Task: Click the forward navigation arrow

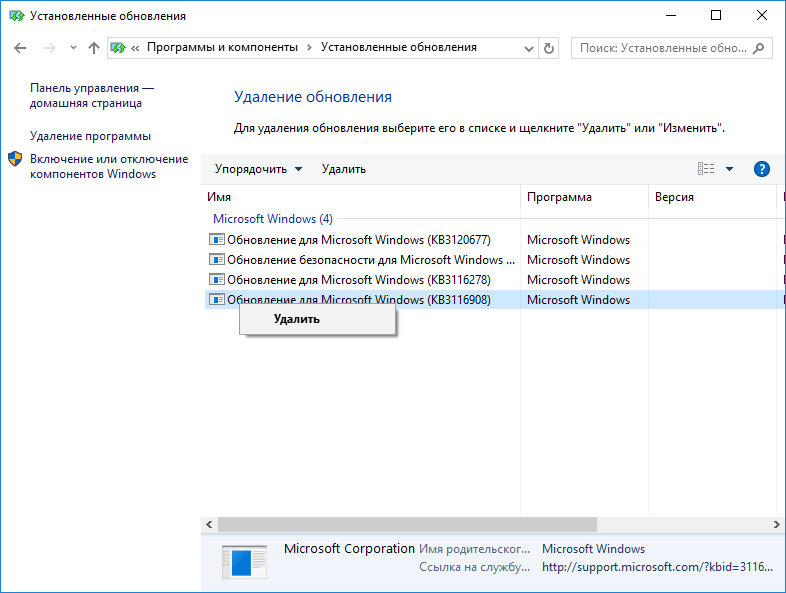Action: coord(50,48)
